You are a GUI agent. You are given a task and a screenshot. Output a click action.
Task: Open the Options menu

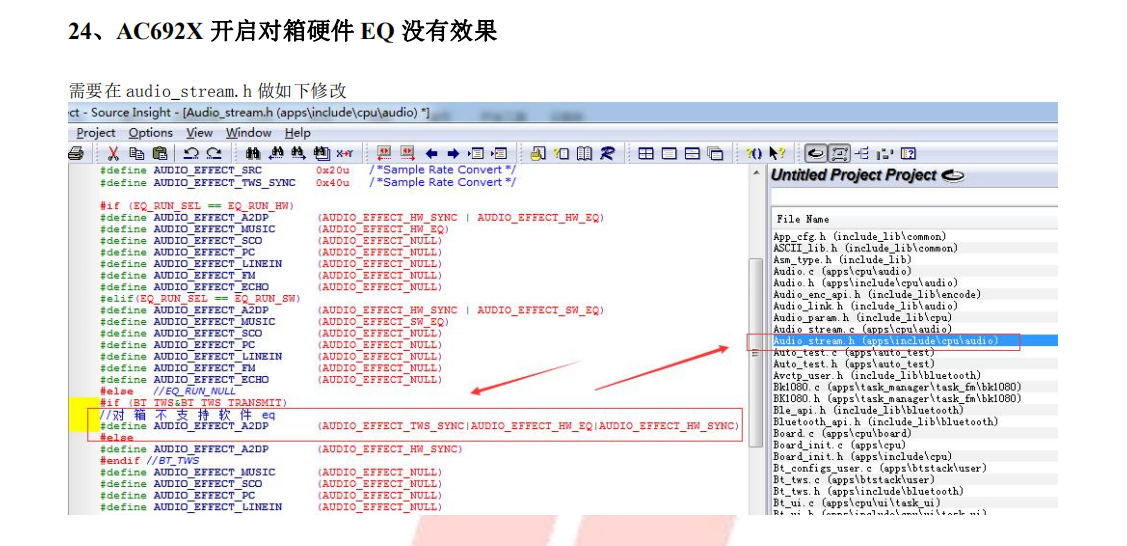[x=151, y=133]
